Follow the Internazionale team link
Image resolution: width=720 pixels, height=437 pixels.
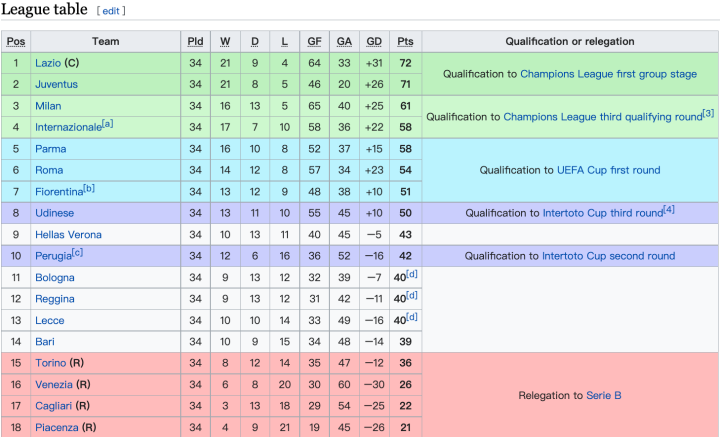[x=68, y=128]
